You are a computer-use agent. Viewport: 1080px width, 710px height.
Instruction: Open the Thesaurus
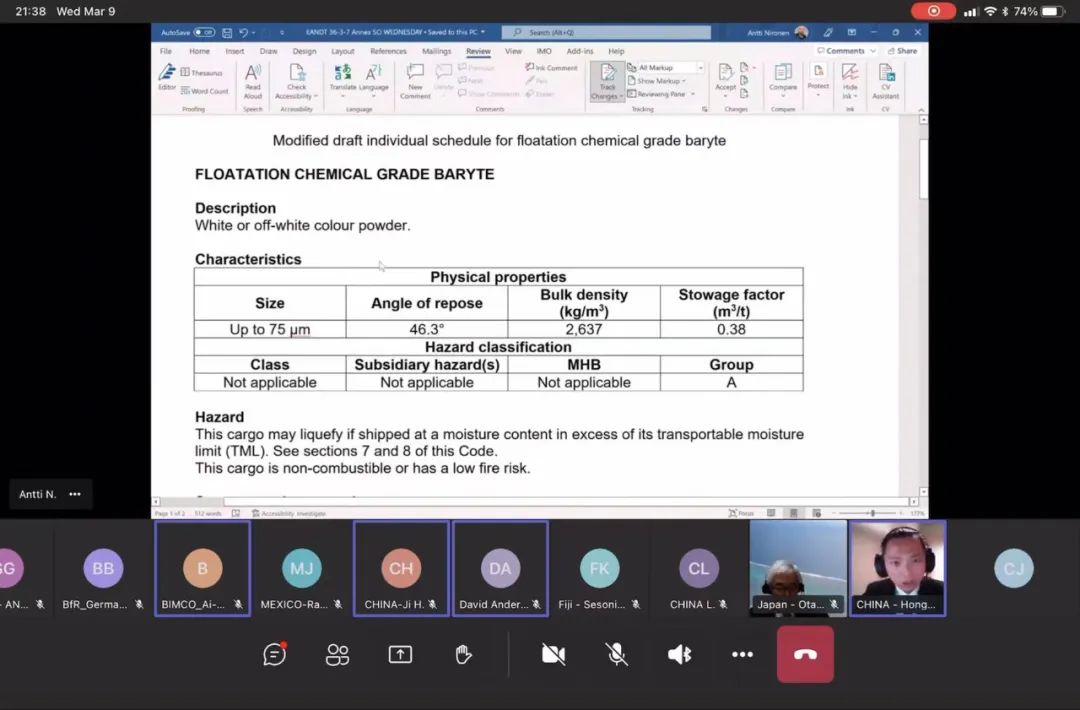201,72
